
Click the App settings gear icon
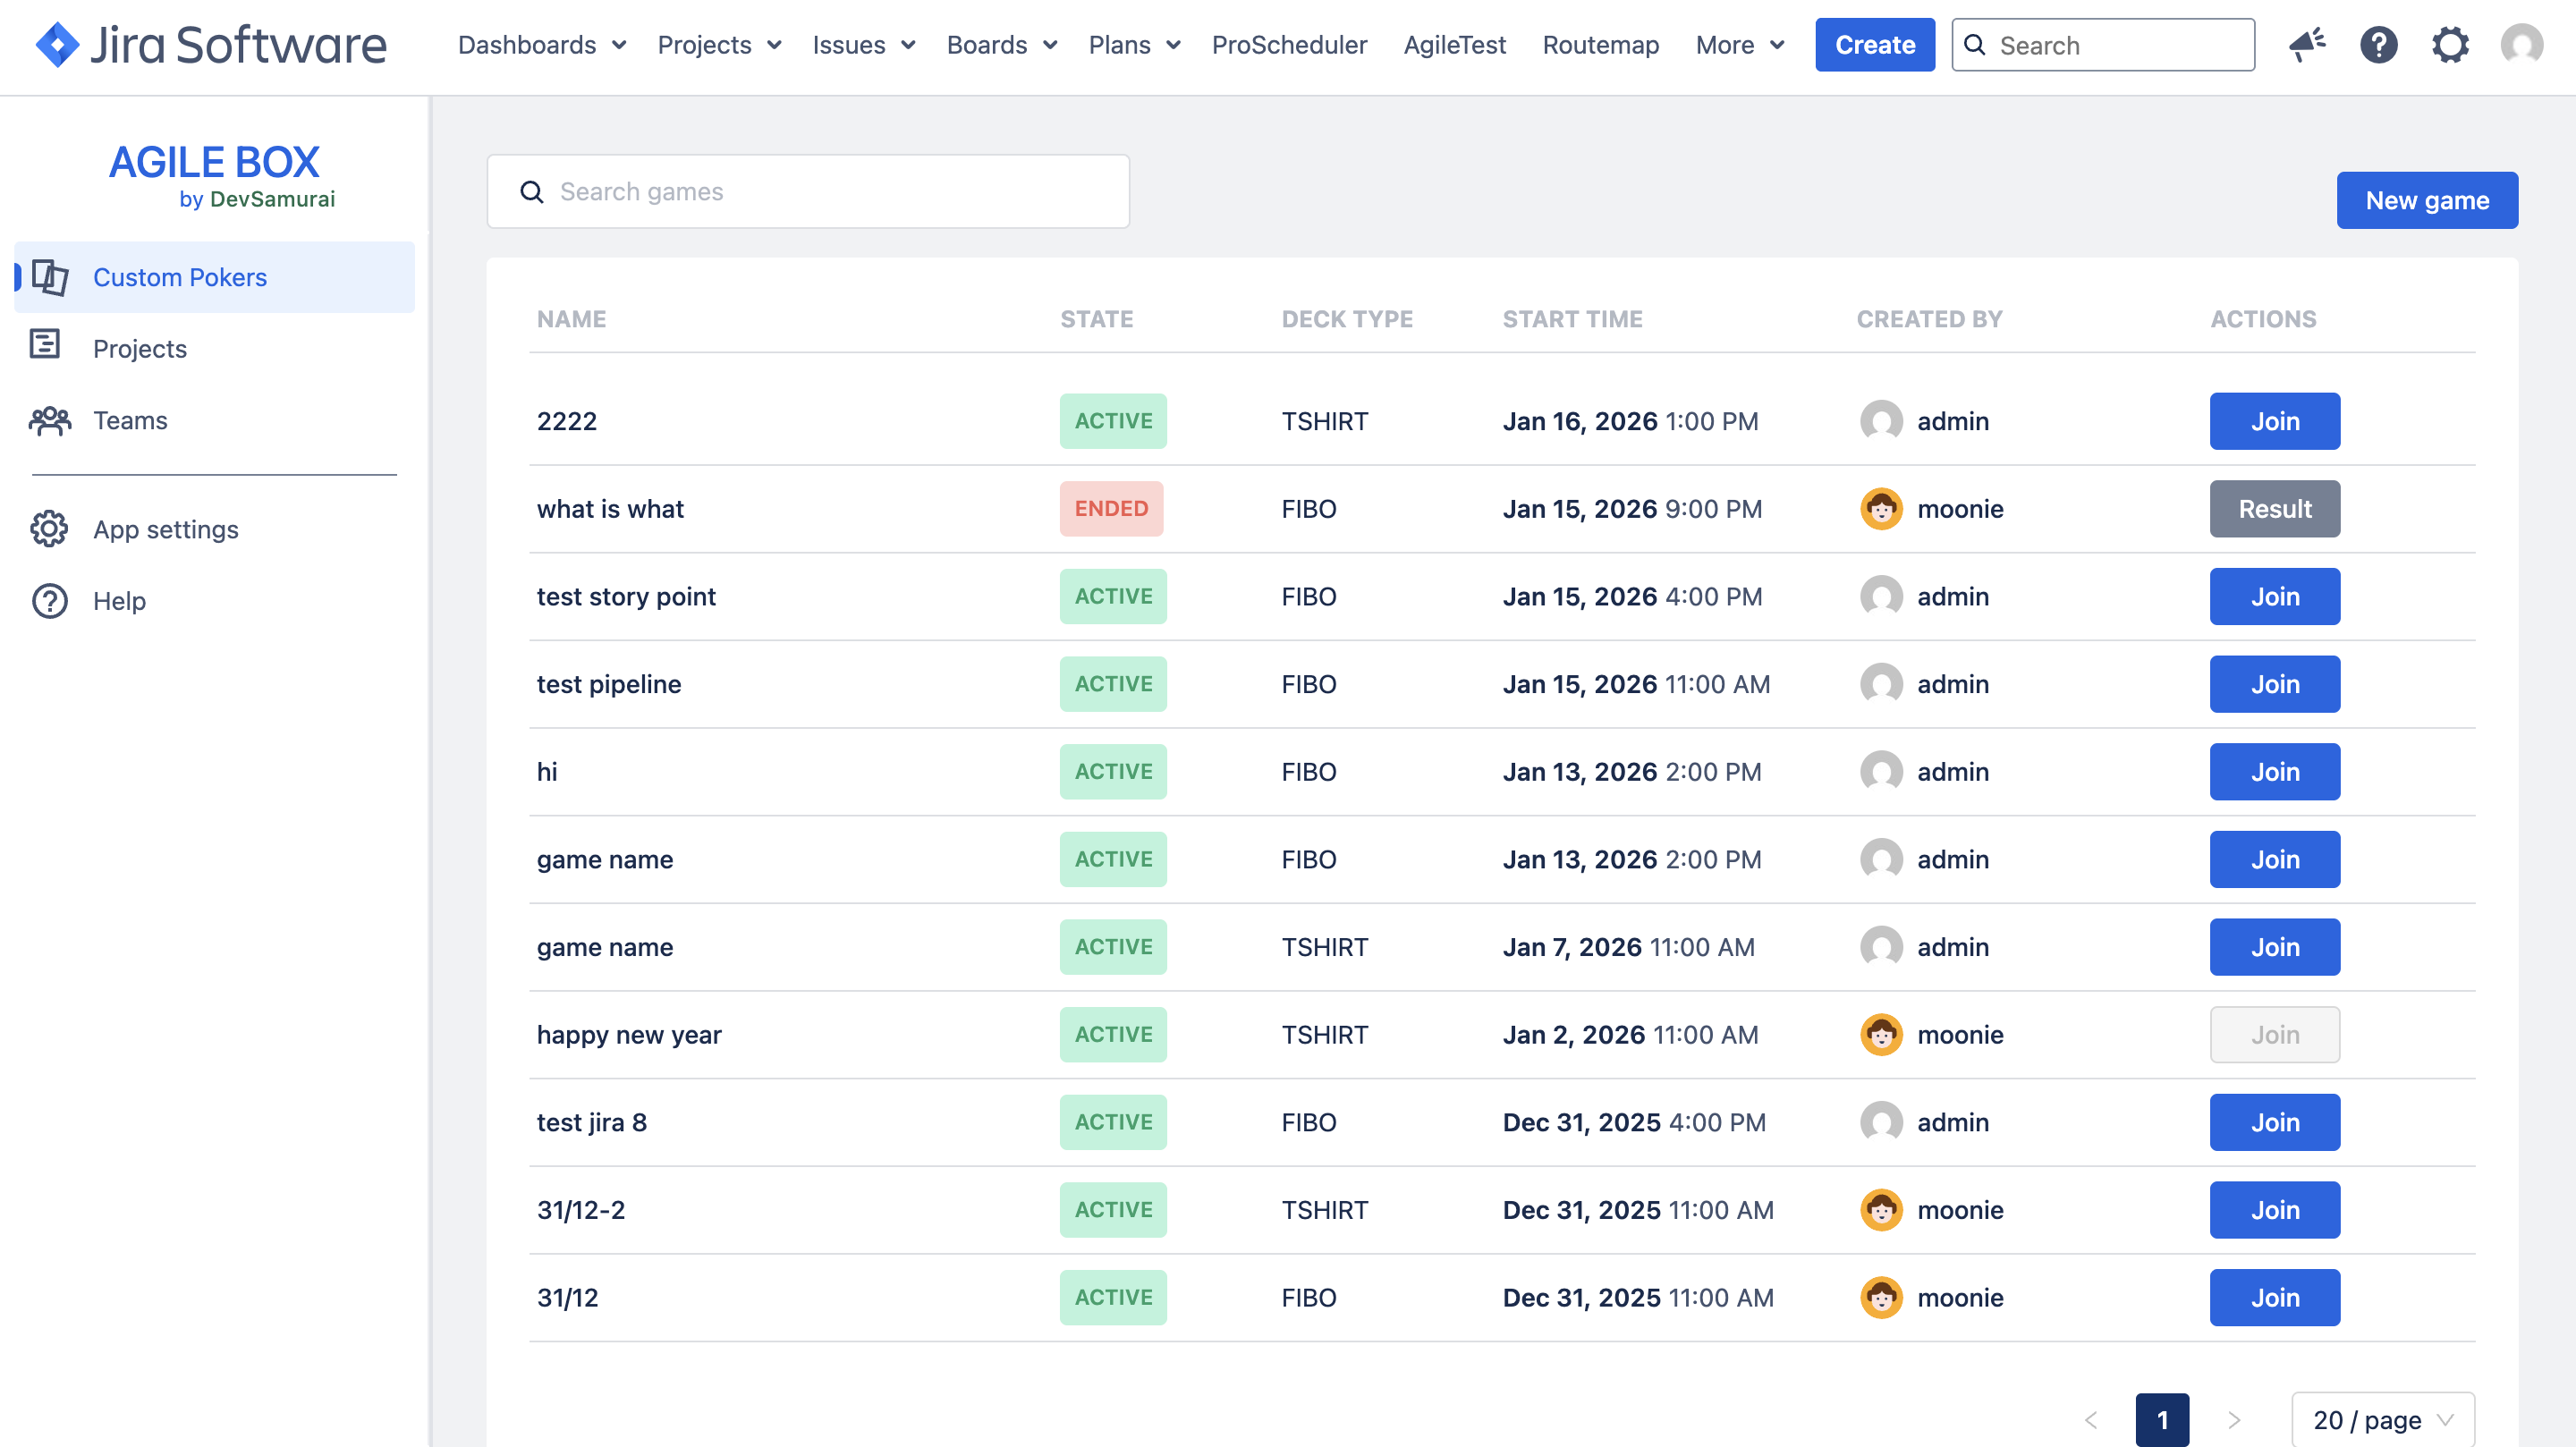(x=50, y=529)
